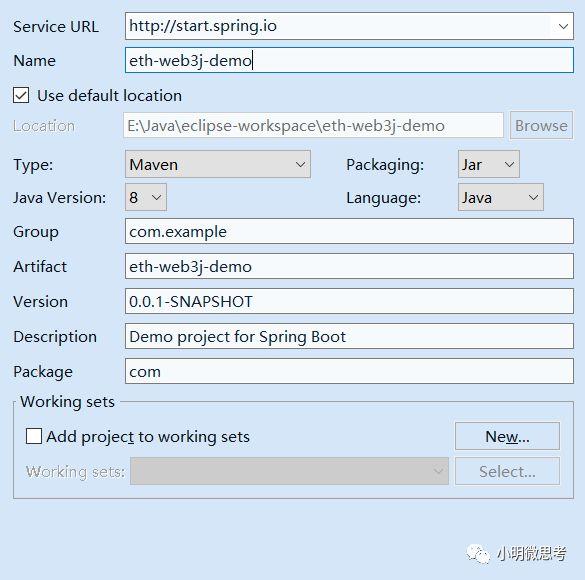Open the Language Java combo box
The height and width of the screenshot is (580, 585).
(x=500, y=197)
